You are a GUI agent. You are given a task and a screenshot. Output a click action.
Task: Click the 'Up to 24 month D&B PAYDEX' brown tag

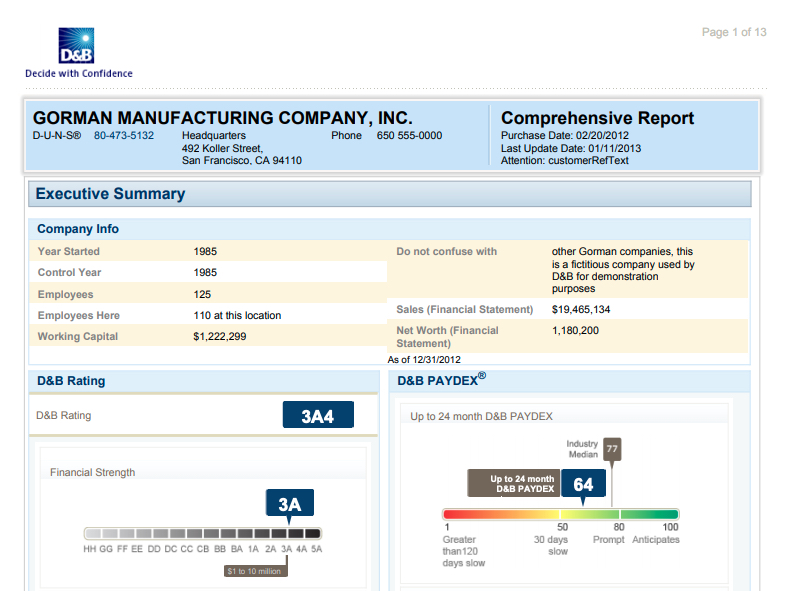click(x=514, y=483)
